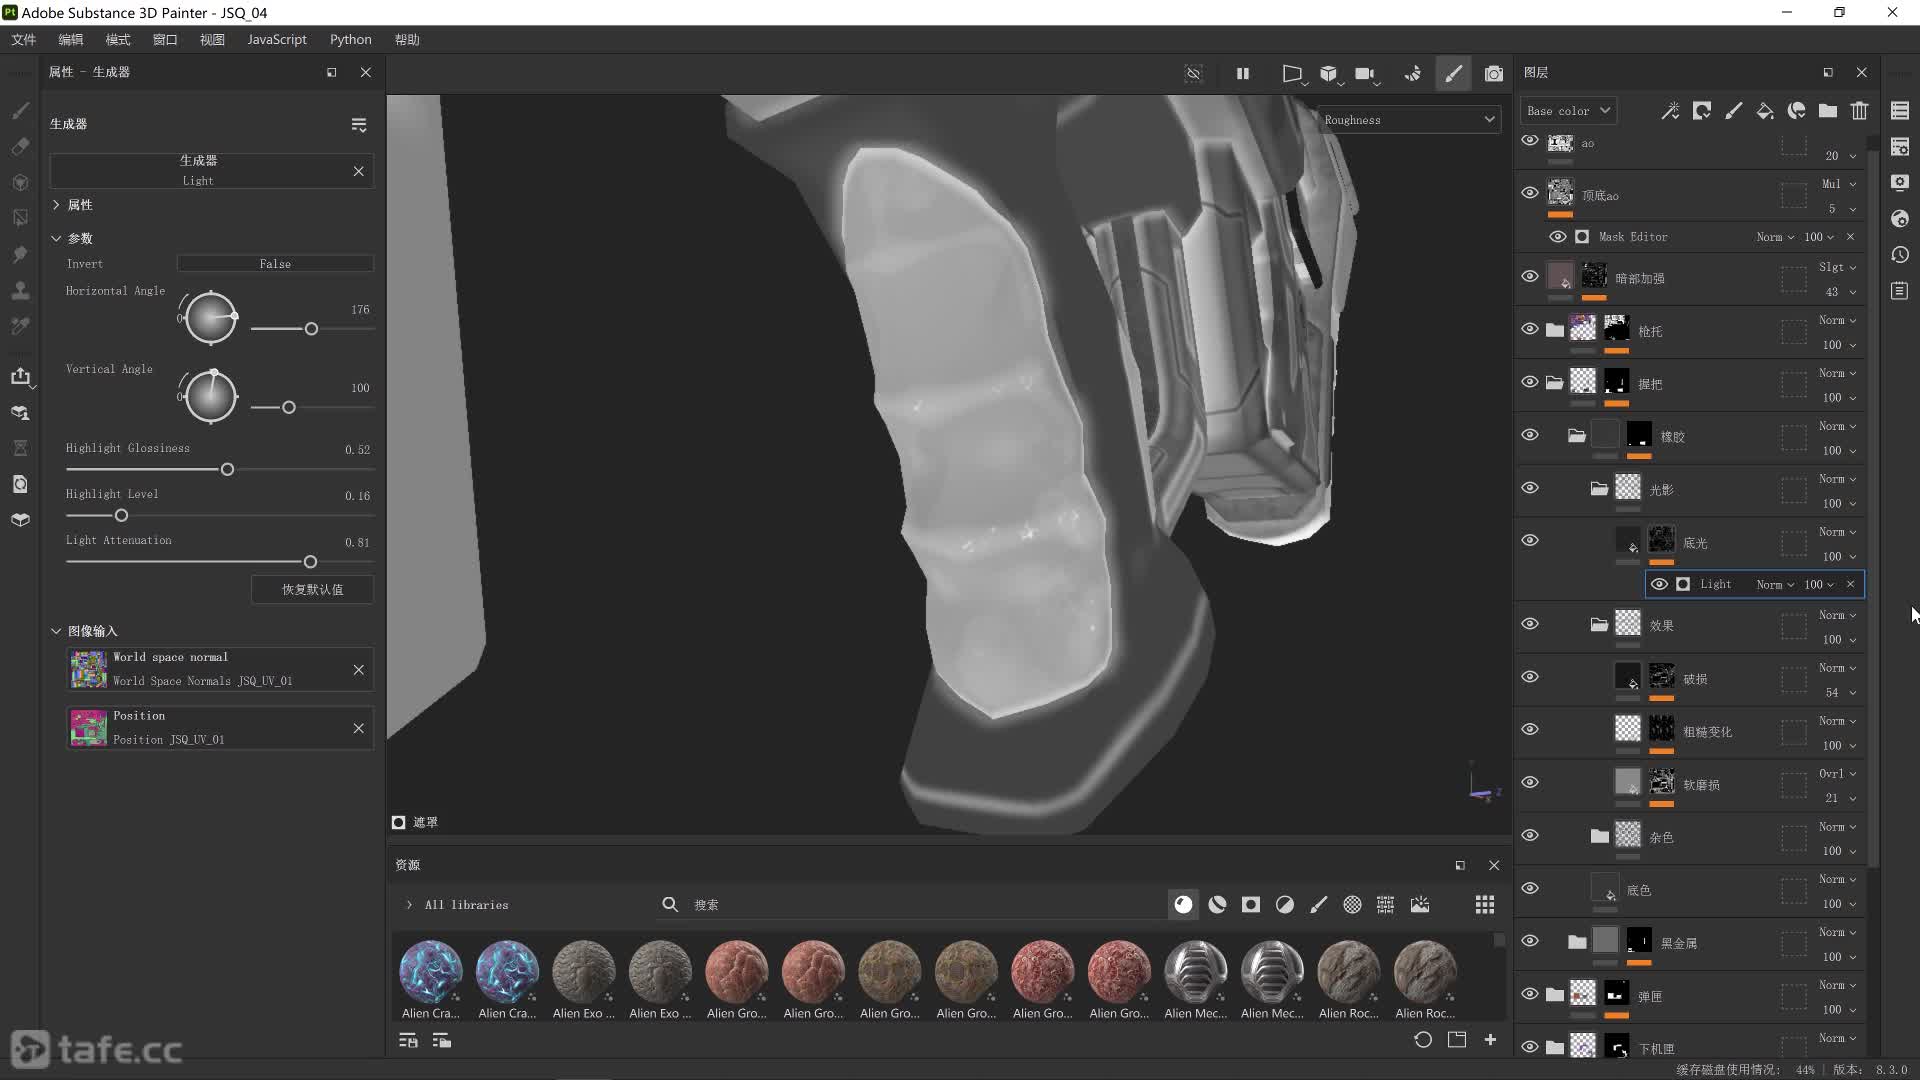Screen dimensions: 1920x1080
Task: Open blend mode dropdown of 暗部加强 layer
Action: pyautogui.click(x=1838, y=267)
